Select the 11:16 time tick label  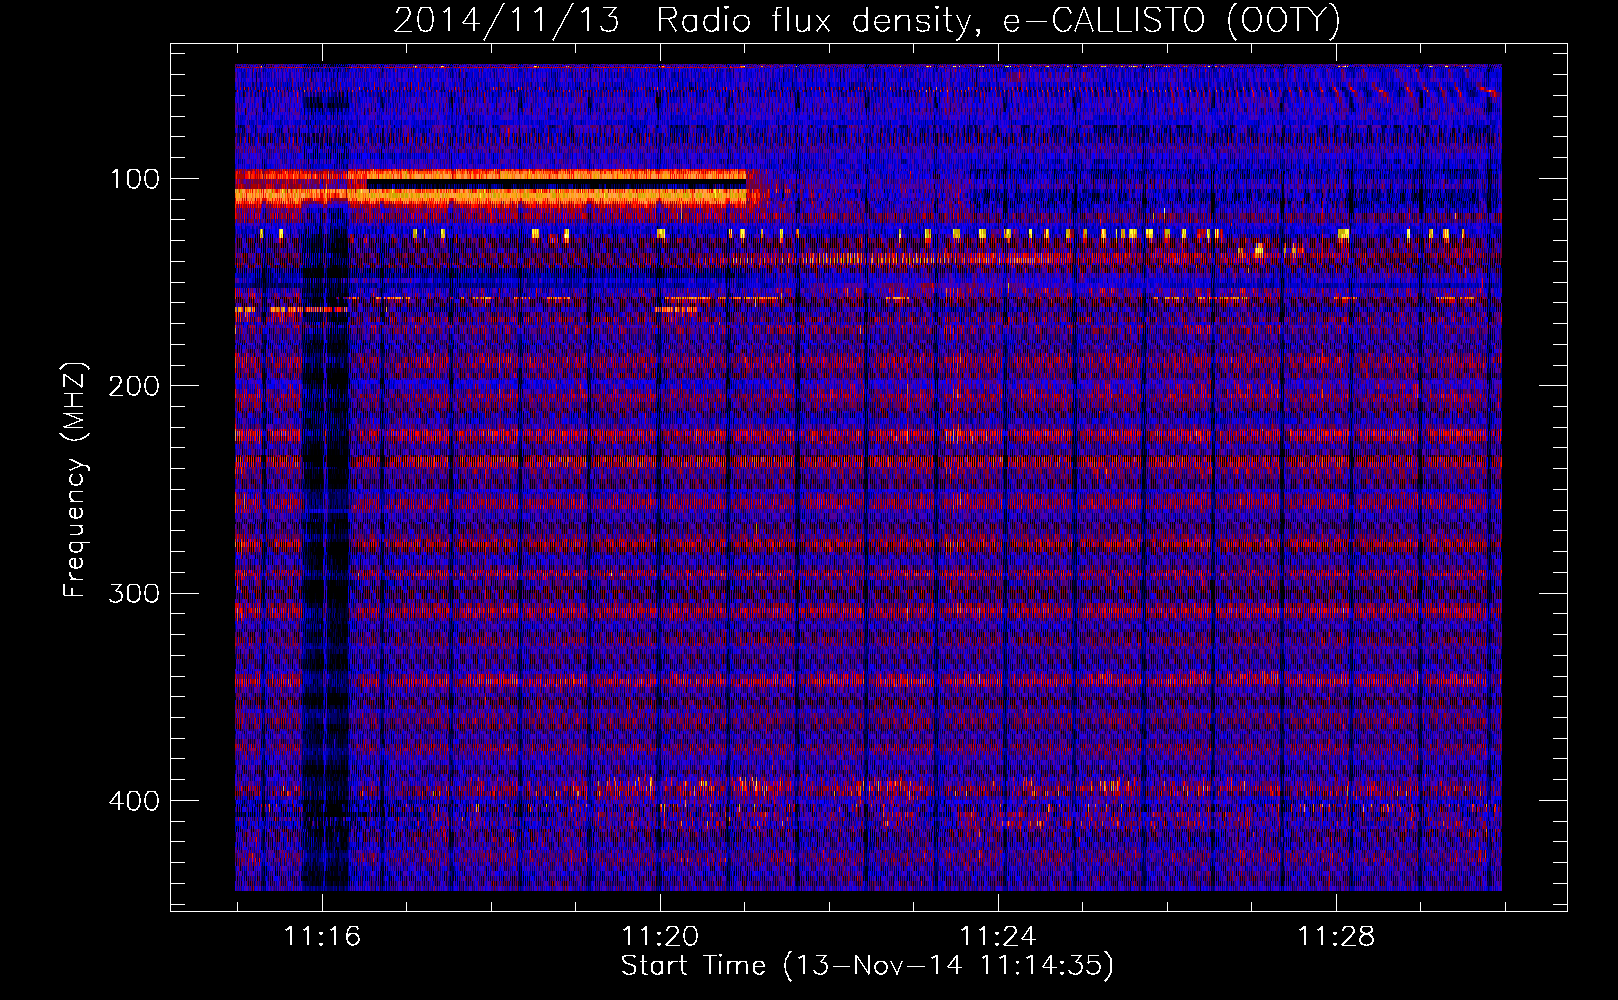pos(322,937)
